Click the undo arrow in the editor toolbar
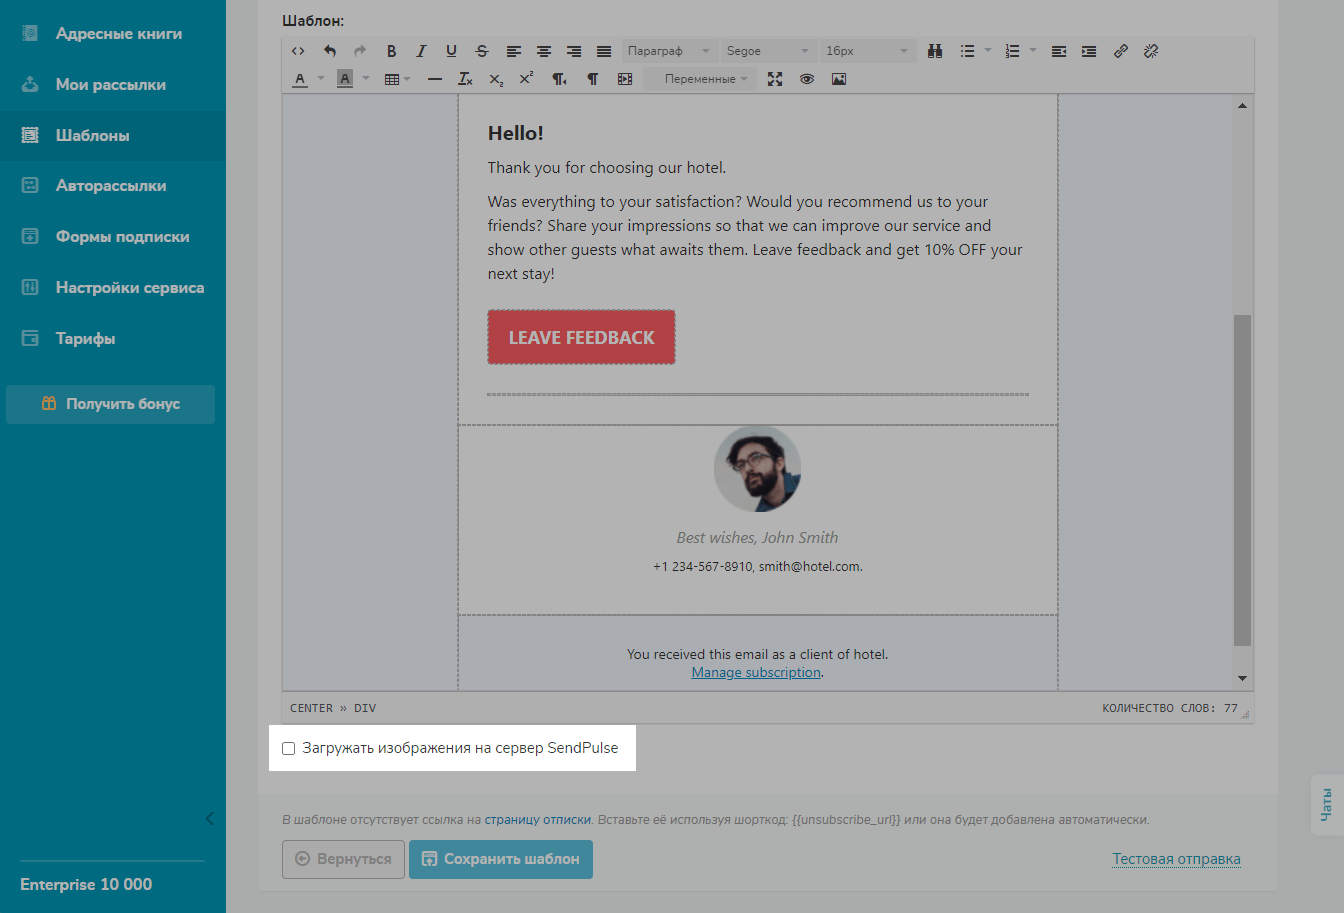The width and height of the screenshot is (1344, 913). 330,51
